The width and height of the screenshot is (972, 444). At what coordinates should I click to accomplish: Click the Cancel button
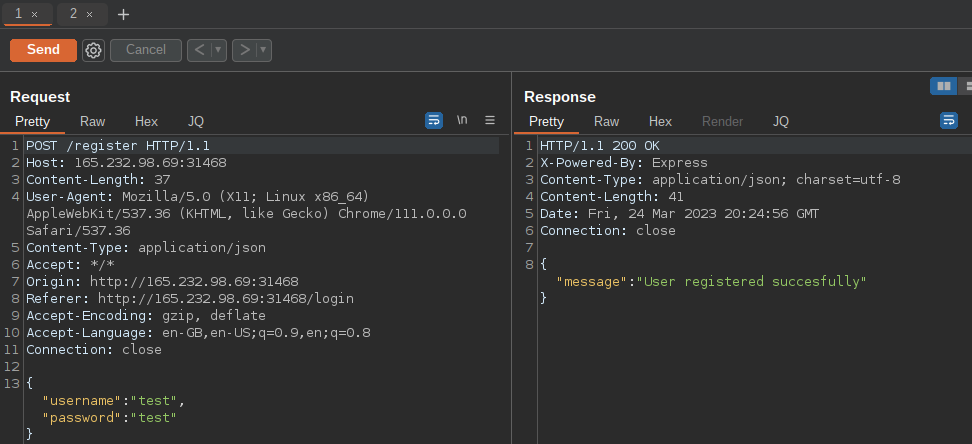point(146,50)
